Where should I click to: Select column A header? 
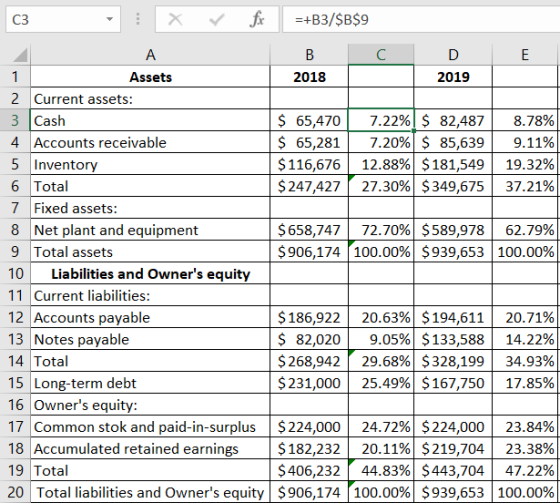tap(150, 55)
